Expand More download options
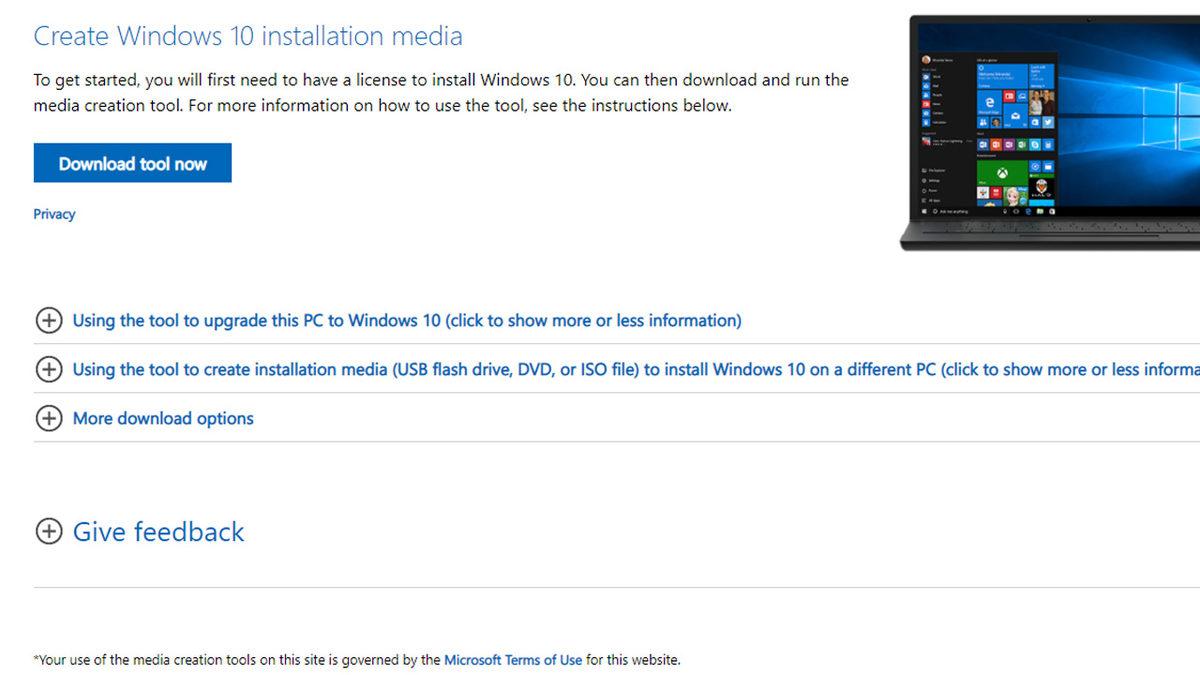Viewport: 1200px width, 675px height. pos(162,418)
